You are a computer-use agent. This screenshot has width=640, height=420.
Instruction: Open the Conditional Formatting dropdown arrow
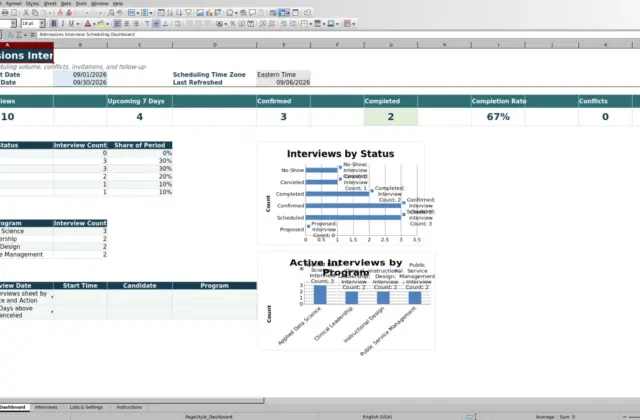(x=353, y=24)
